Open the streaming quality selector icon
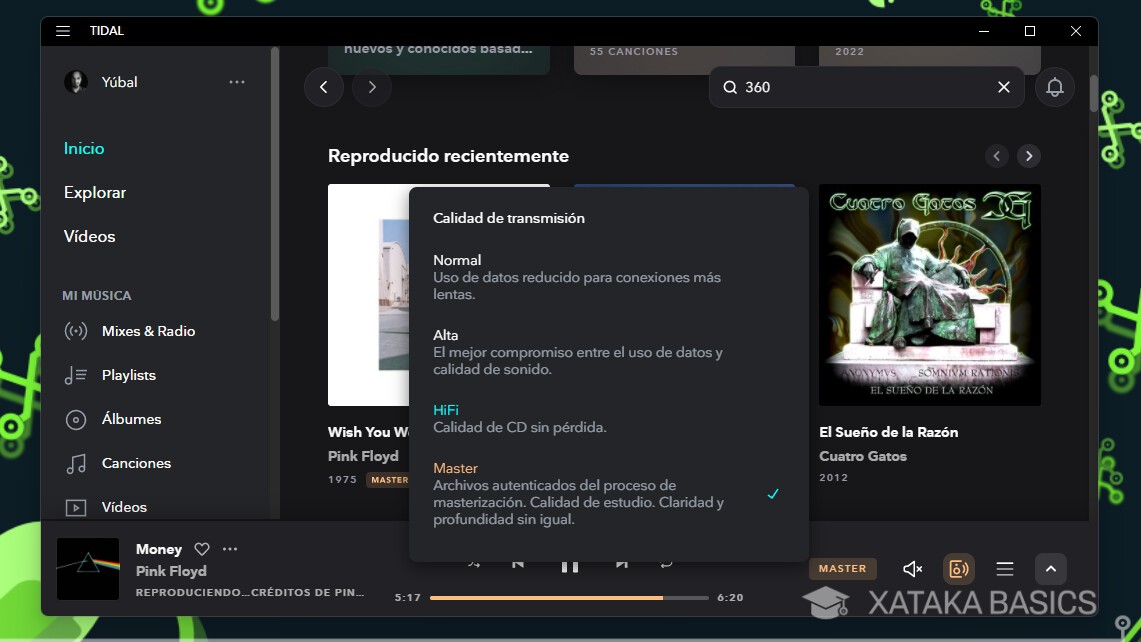This screenshot has height=642, width=1141. tap(958, 568)
